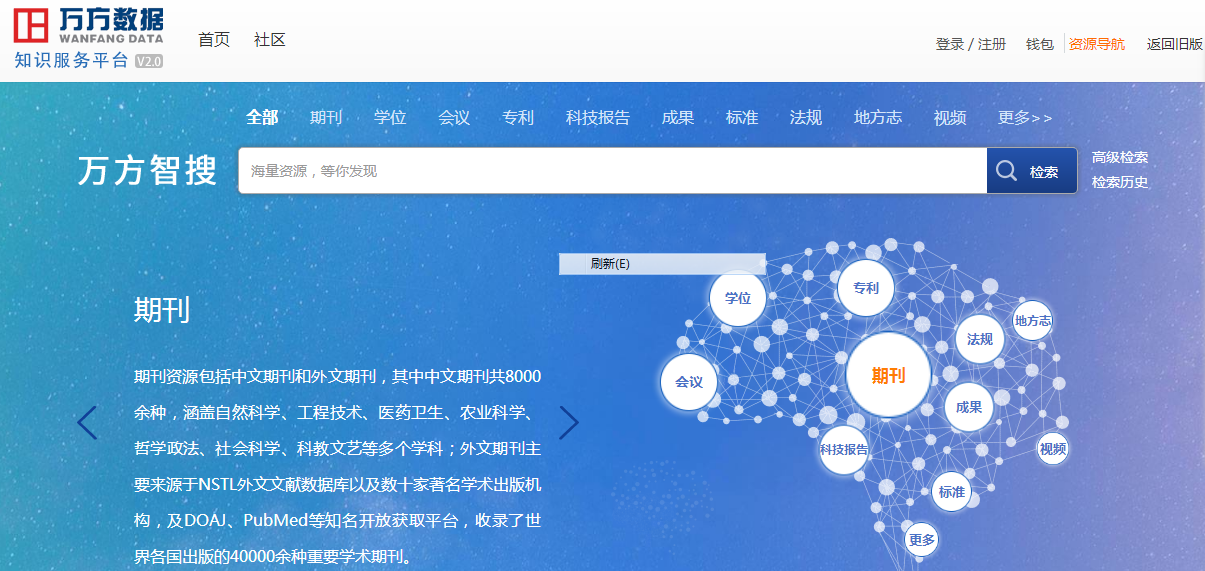
Task: Advance to next carousel slide arrow
Action: [x=569, y=423]
